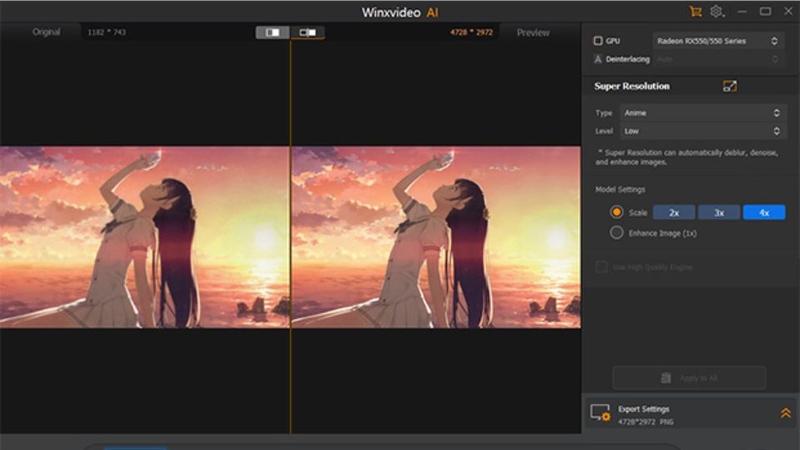
Task: Click the Apply to All button
Action: (x=689, y=378)
